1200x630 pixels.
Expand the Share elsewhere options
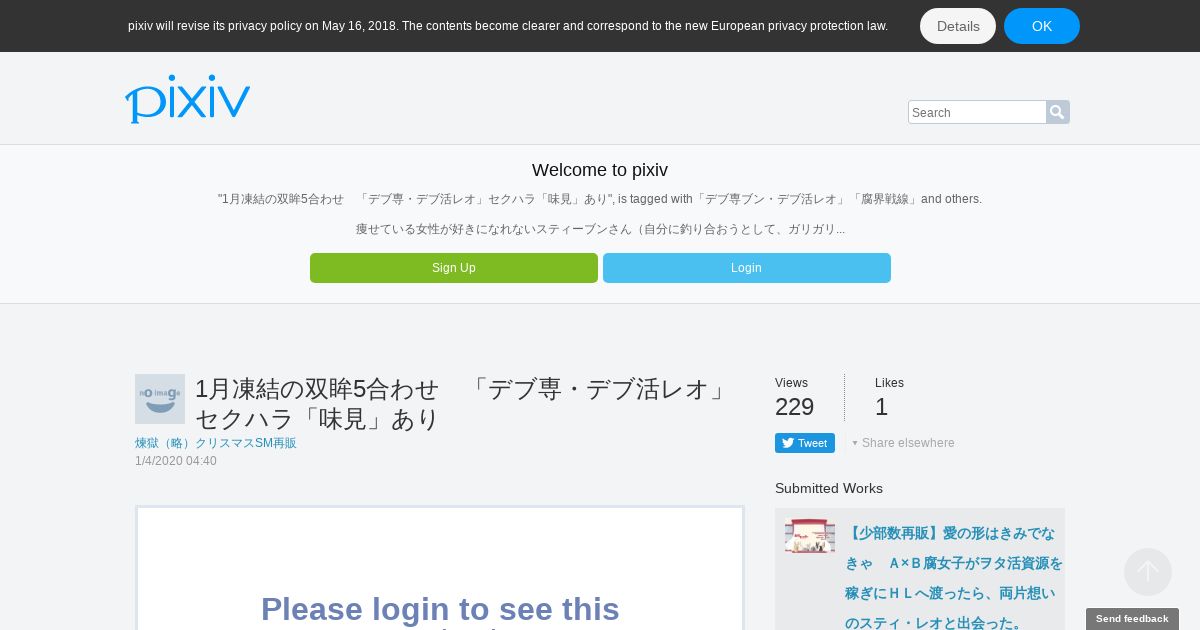coord(903,443)
